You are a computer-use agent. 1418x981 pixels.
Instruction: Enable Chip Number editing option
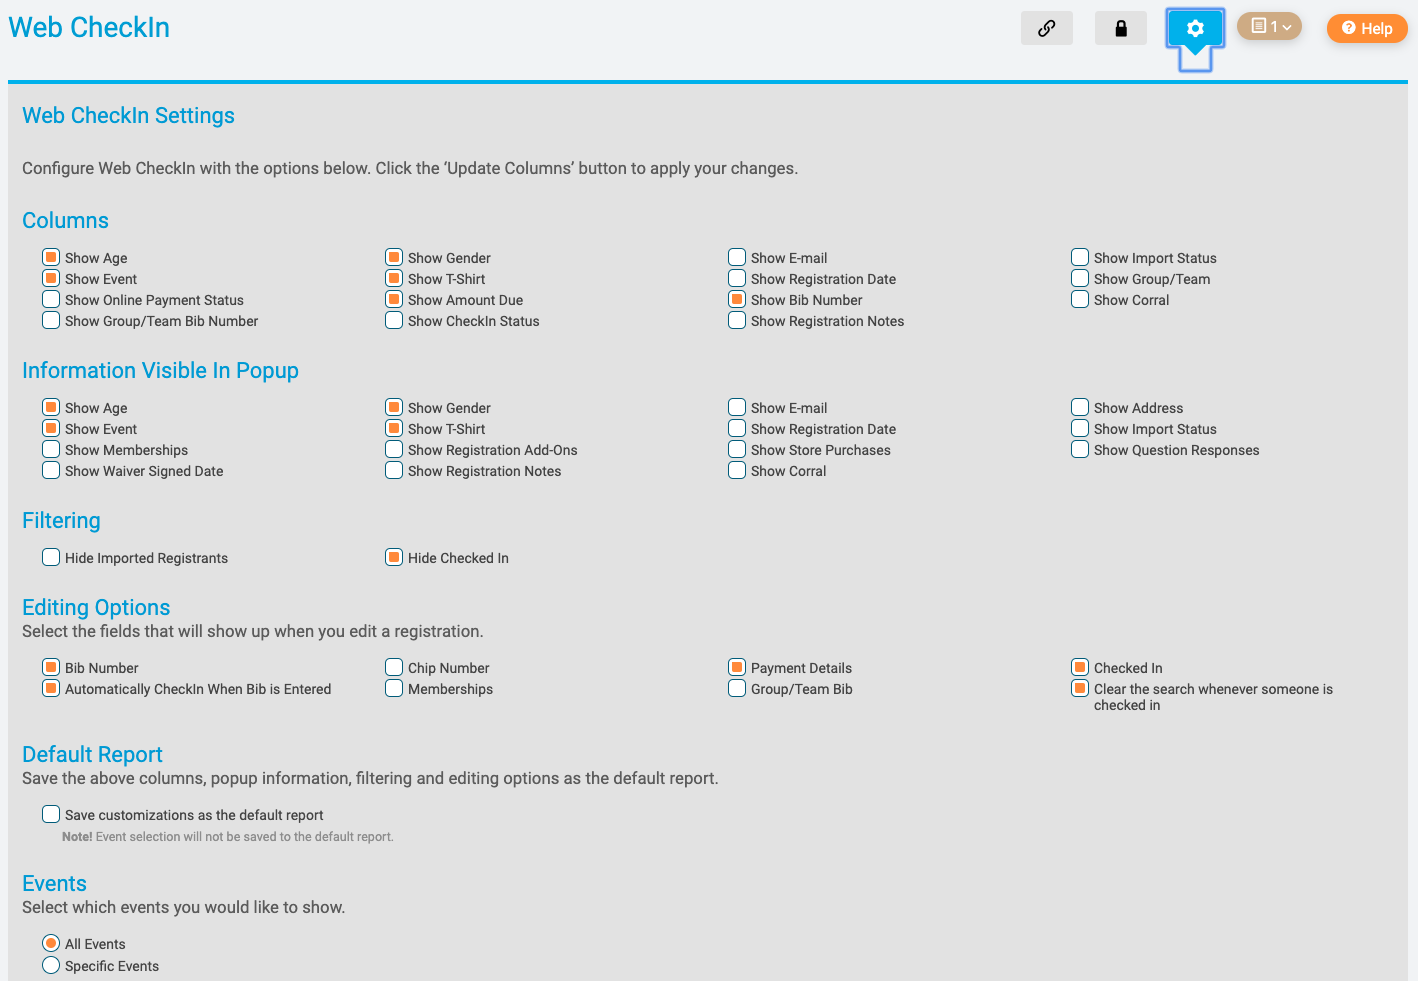tap(394, 667)
